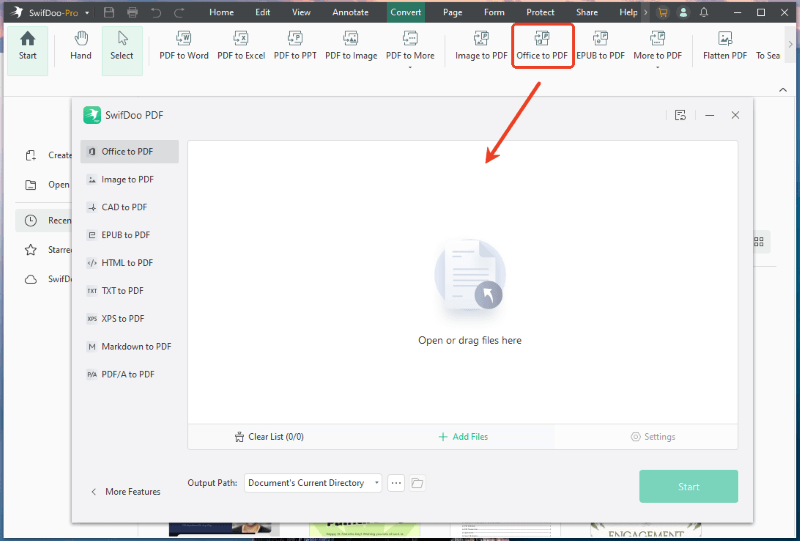800x541 pixels.
Task: Click the browse ellipsis button
Action: tap(396, 483)
